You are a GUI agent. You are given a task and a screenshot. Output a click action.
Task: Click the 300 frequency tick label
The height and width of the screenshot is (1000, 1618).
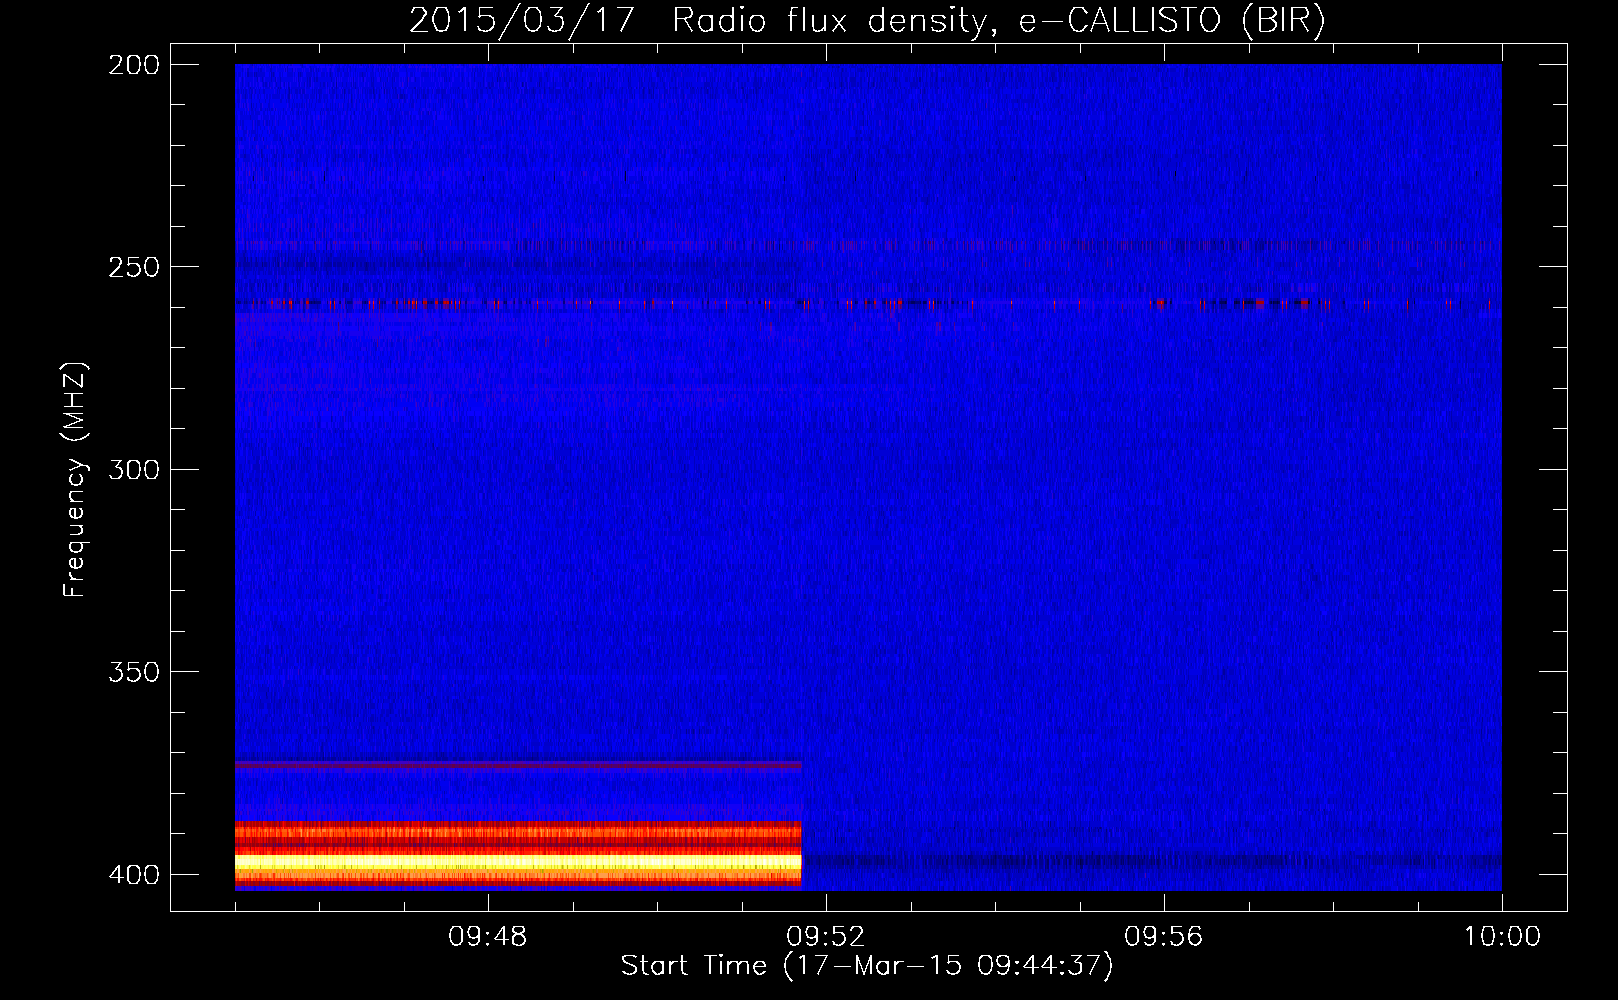[134, 469]
